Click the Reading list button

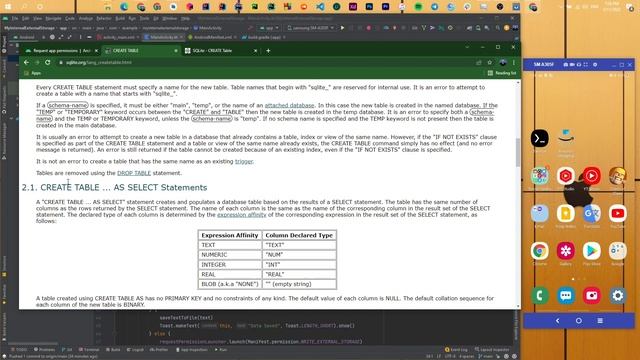click(502, 73)
